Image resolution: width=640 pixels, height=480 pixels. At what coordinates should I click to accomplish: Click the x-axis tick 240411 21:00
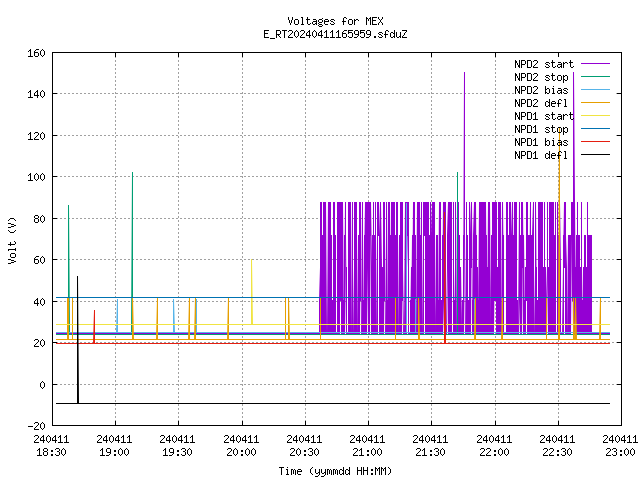click(x=367, y=446)
